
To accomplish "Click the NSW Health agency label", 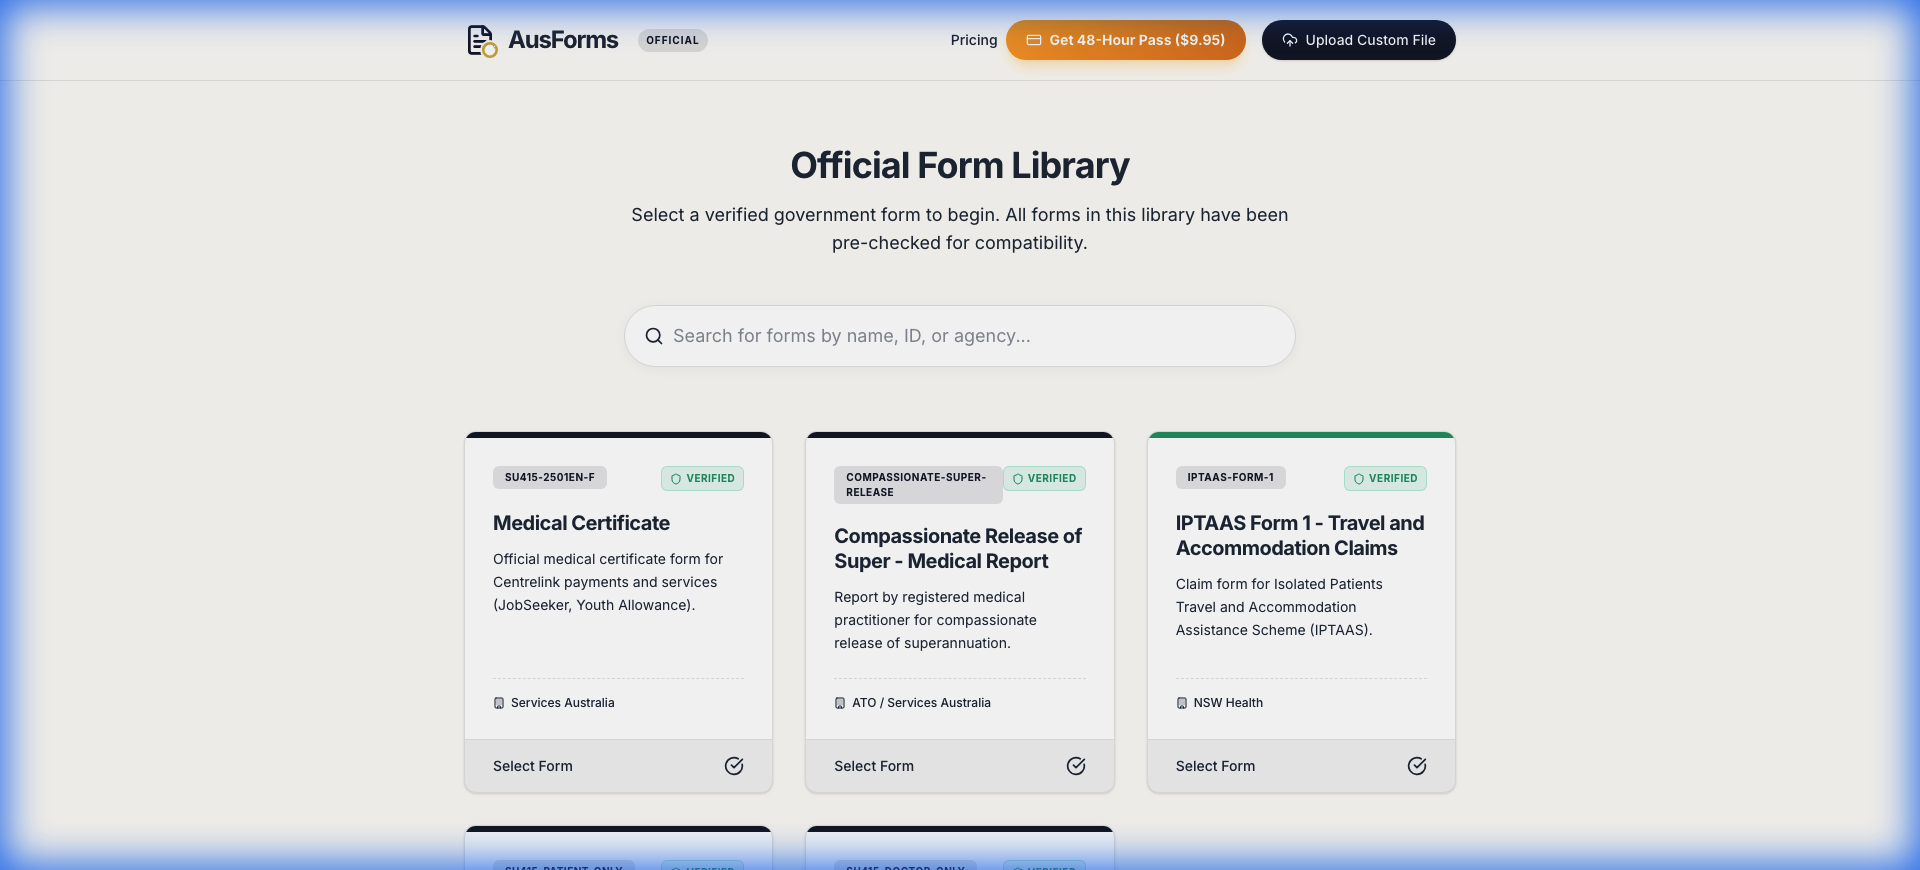I will pyautogui.click(x=1228, y=703).
